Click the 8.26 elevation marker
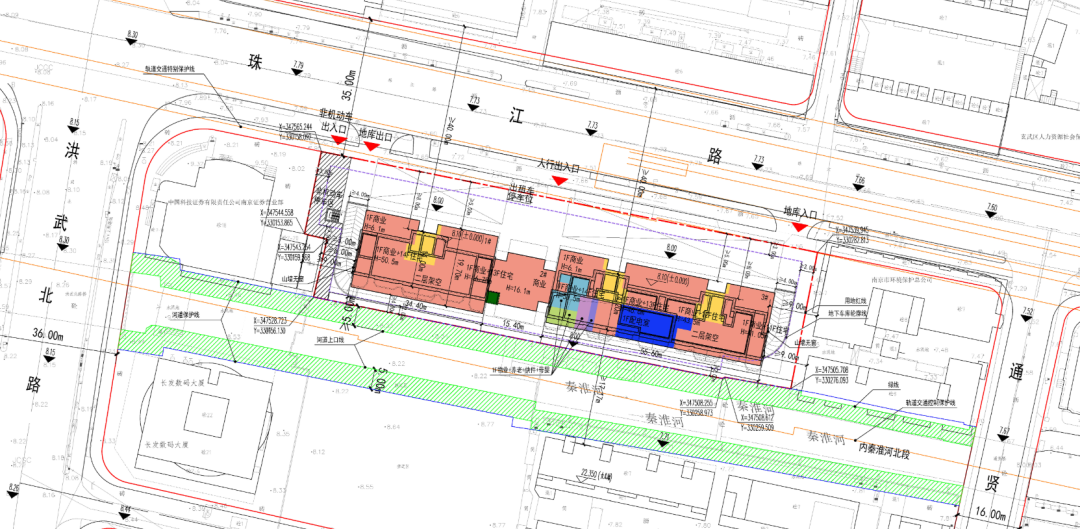The width and height of the screenshot is (1080, 529). pos(14,490)
